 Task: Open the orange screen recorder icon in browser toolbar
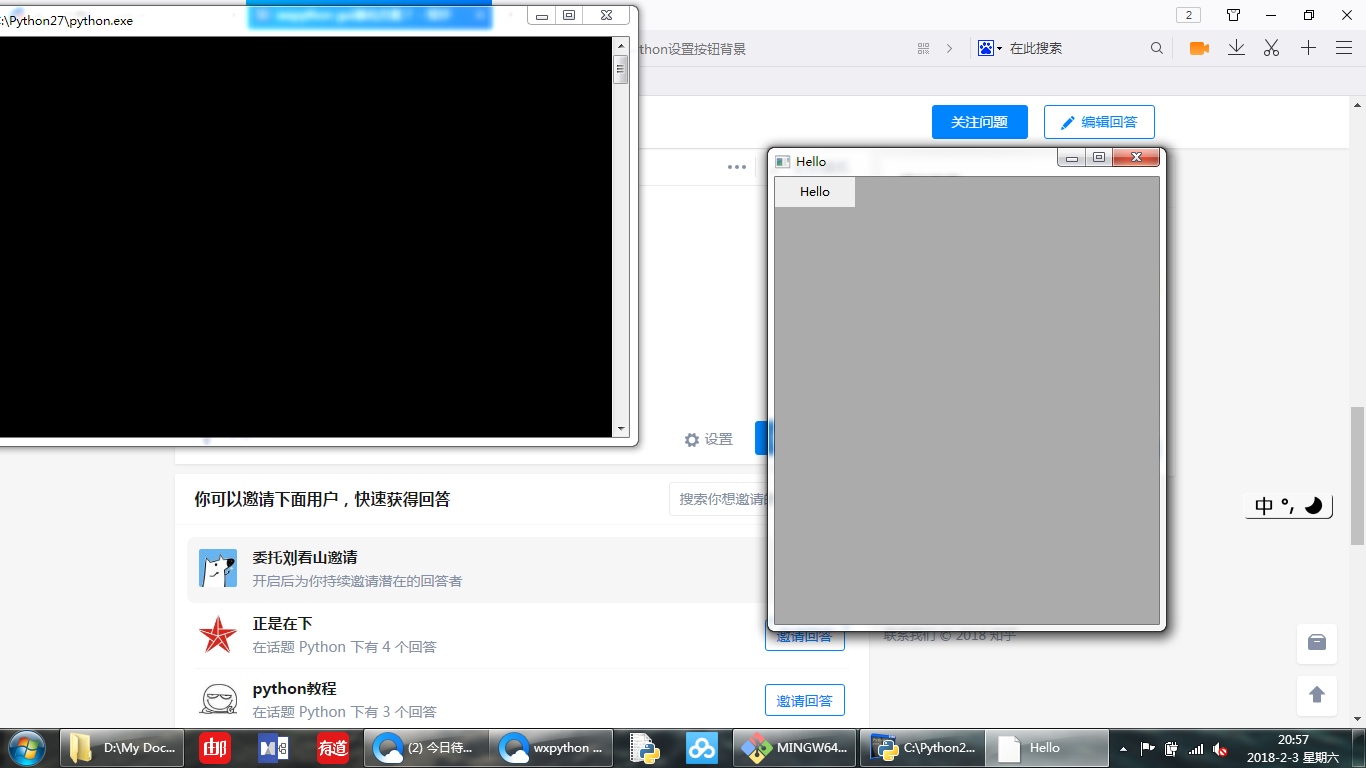(x=1199, y=47)
